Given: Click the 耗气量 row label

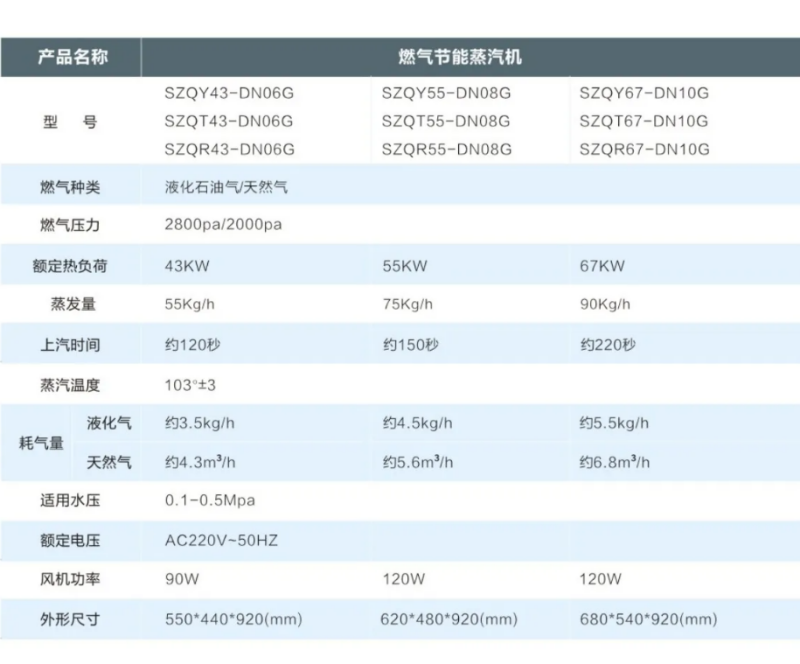Looking at the screenshot, I should coord(41,442).
